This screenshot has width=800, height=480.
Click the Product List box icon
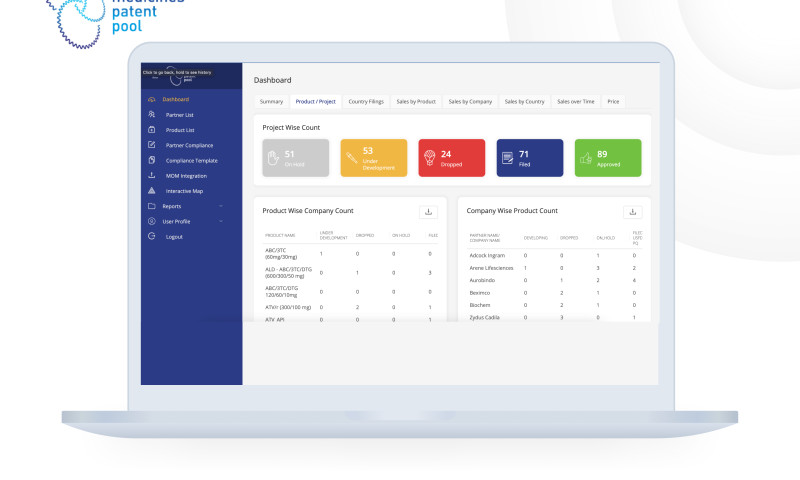click(151, 130)
